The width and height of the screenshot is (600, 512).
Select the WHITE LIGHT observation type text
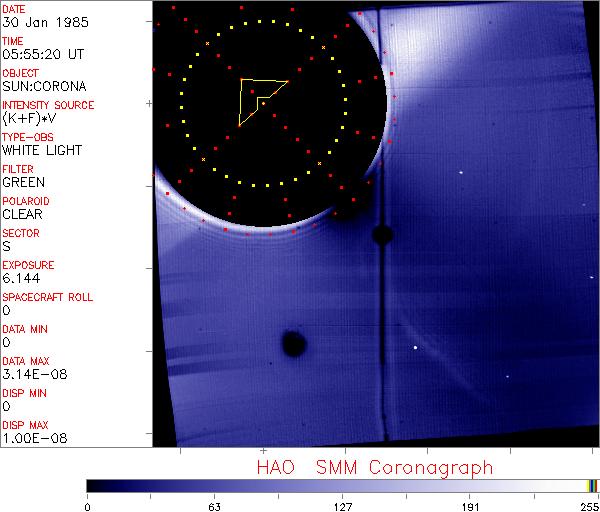click(42, 150)
